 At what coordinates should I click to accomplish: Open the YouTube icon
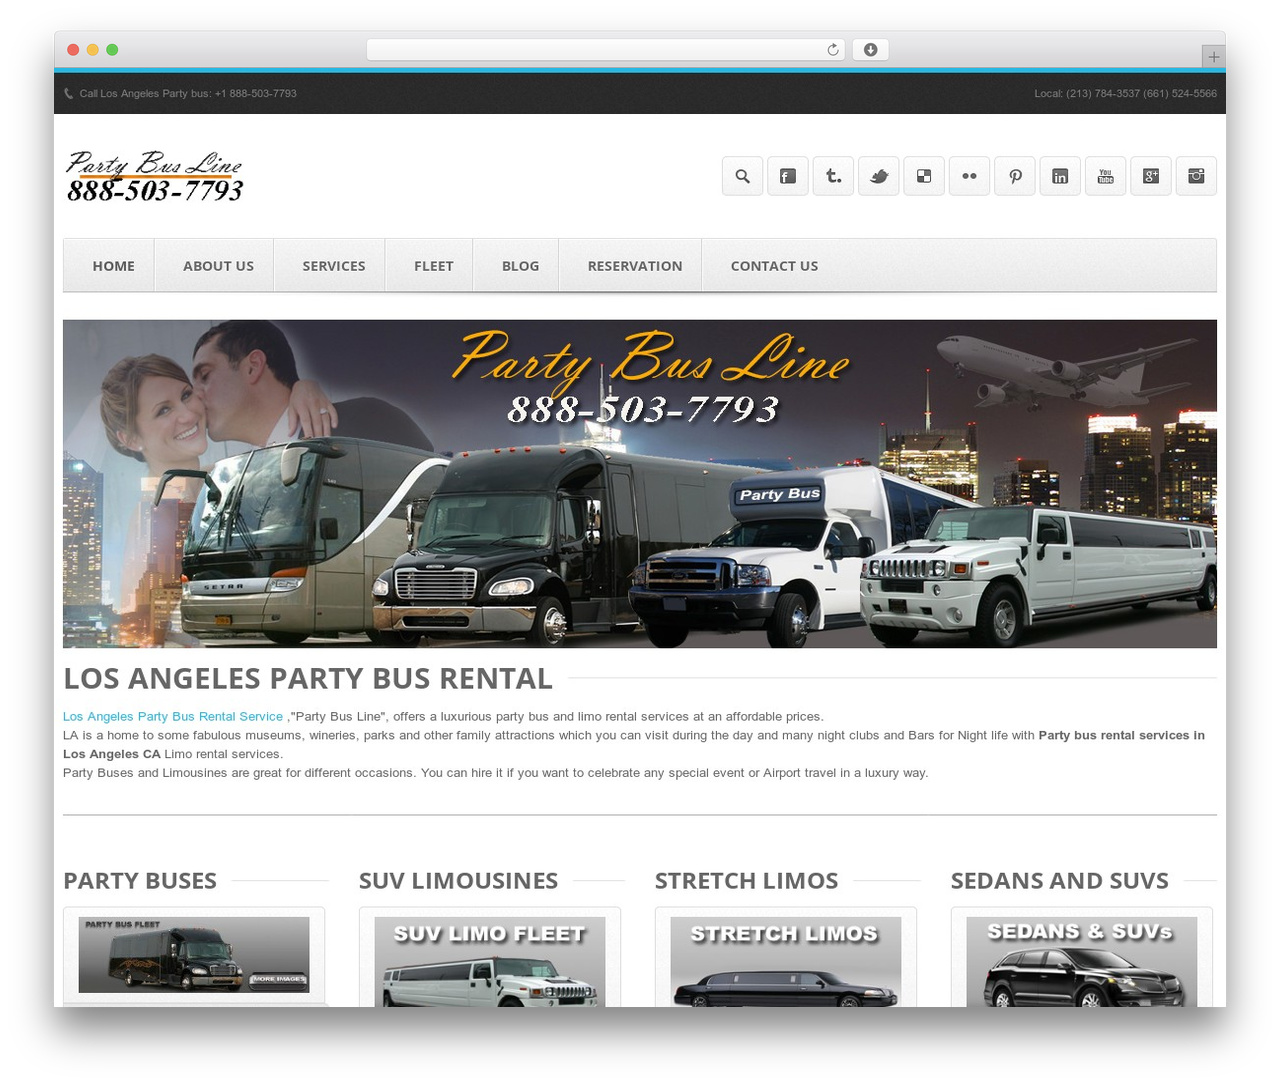1106,176
